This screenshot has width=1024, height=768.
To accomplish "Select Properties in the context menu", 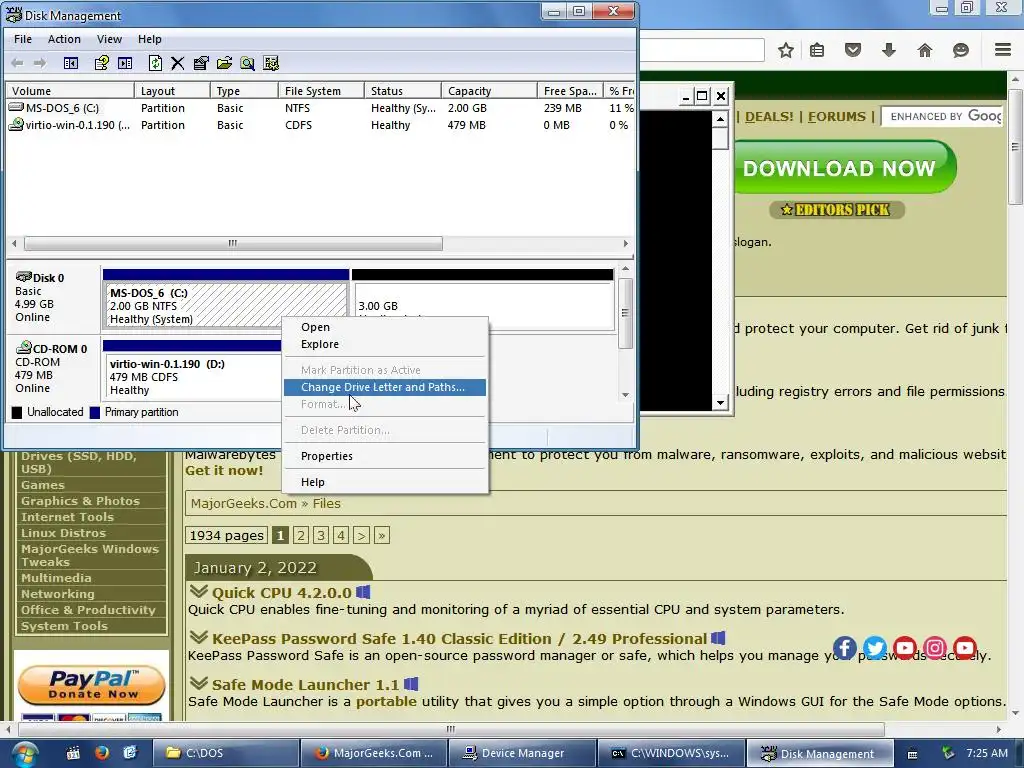I will click(385, 456).
